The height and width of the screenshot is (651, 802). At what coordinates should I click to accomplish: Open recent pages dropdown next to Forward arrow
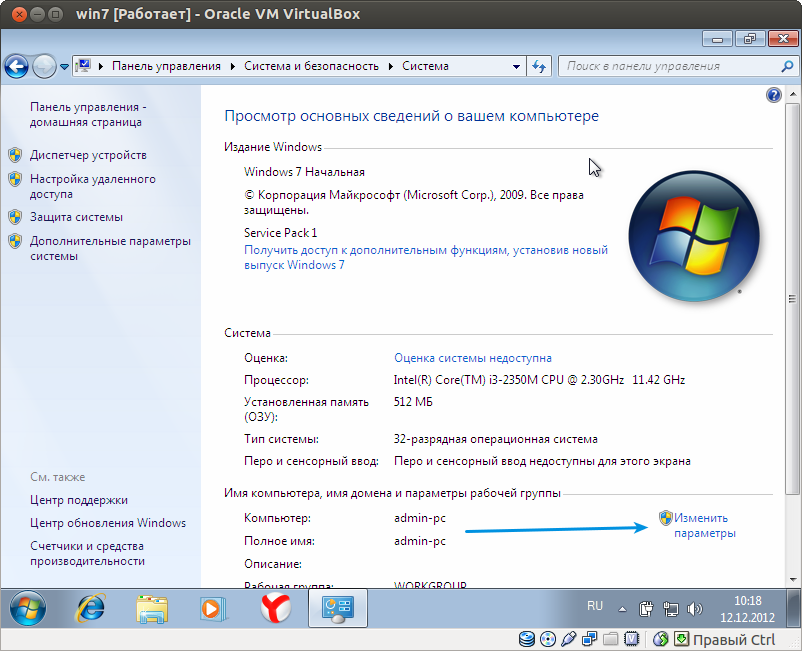(x=64, y=66)
